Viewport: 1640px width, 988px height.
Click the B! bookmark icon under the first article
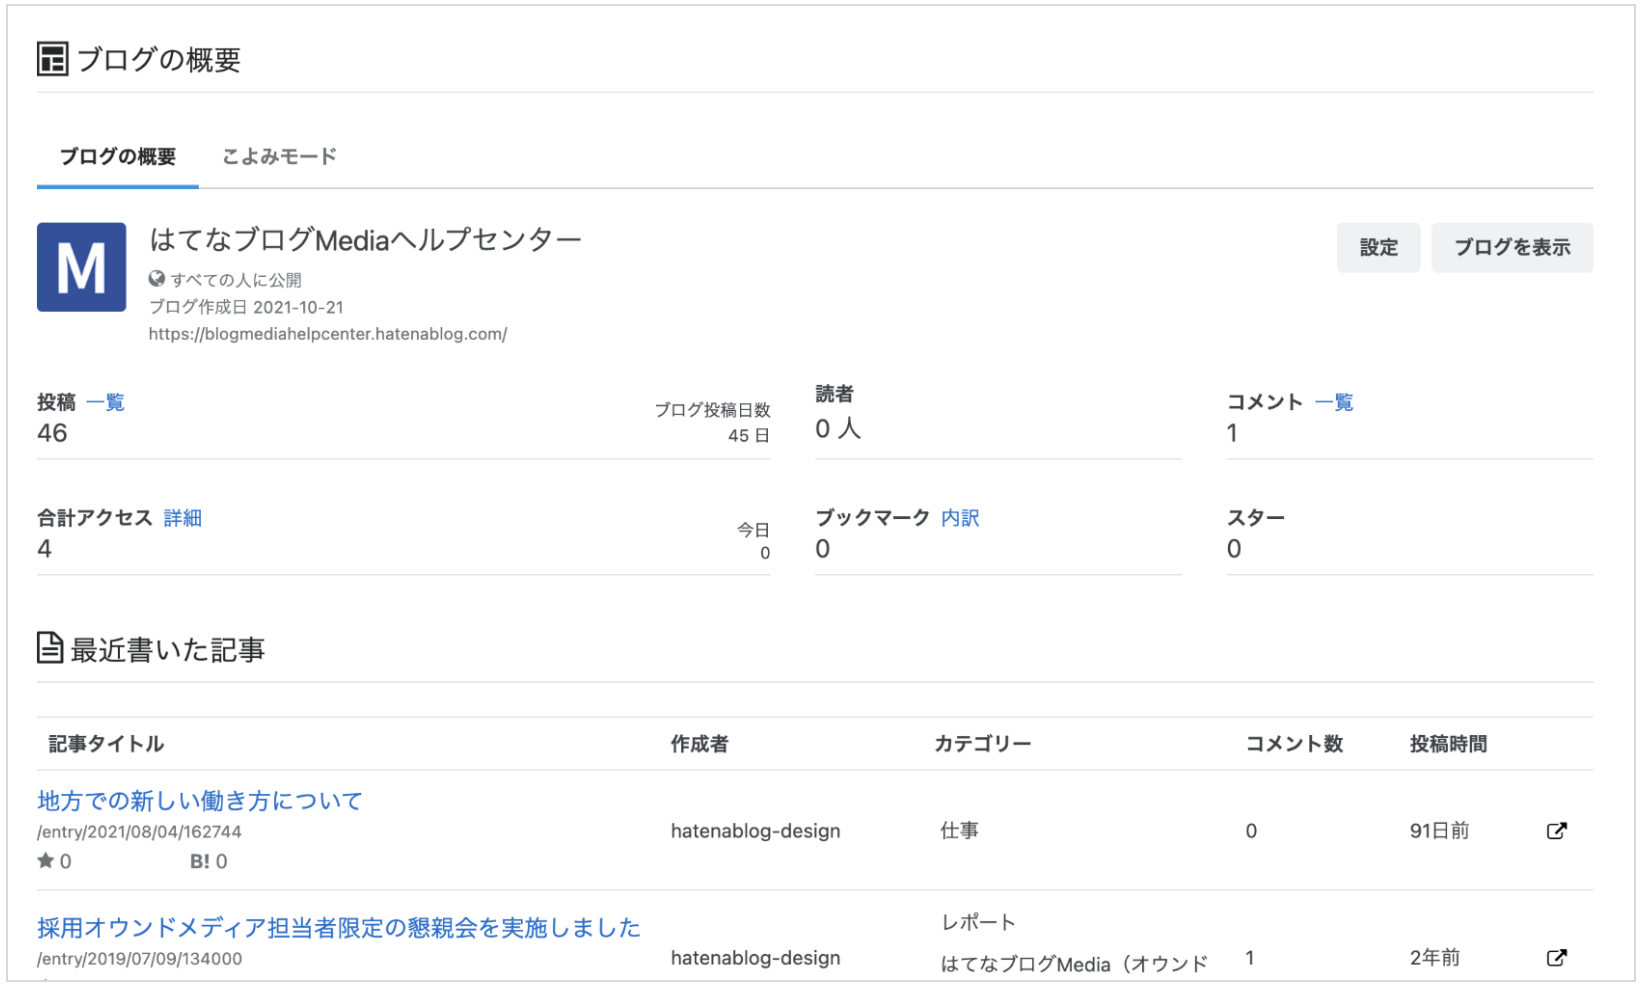[x=196, y=860]
